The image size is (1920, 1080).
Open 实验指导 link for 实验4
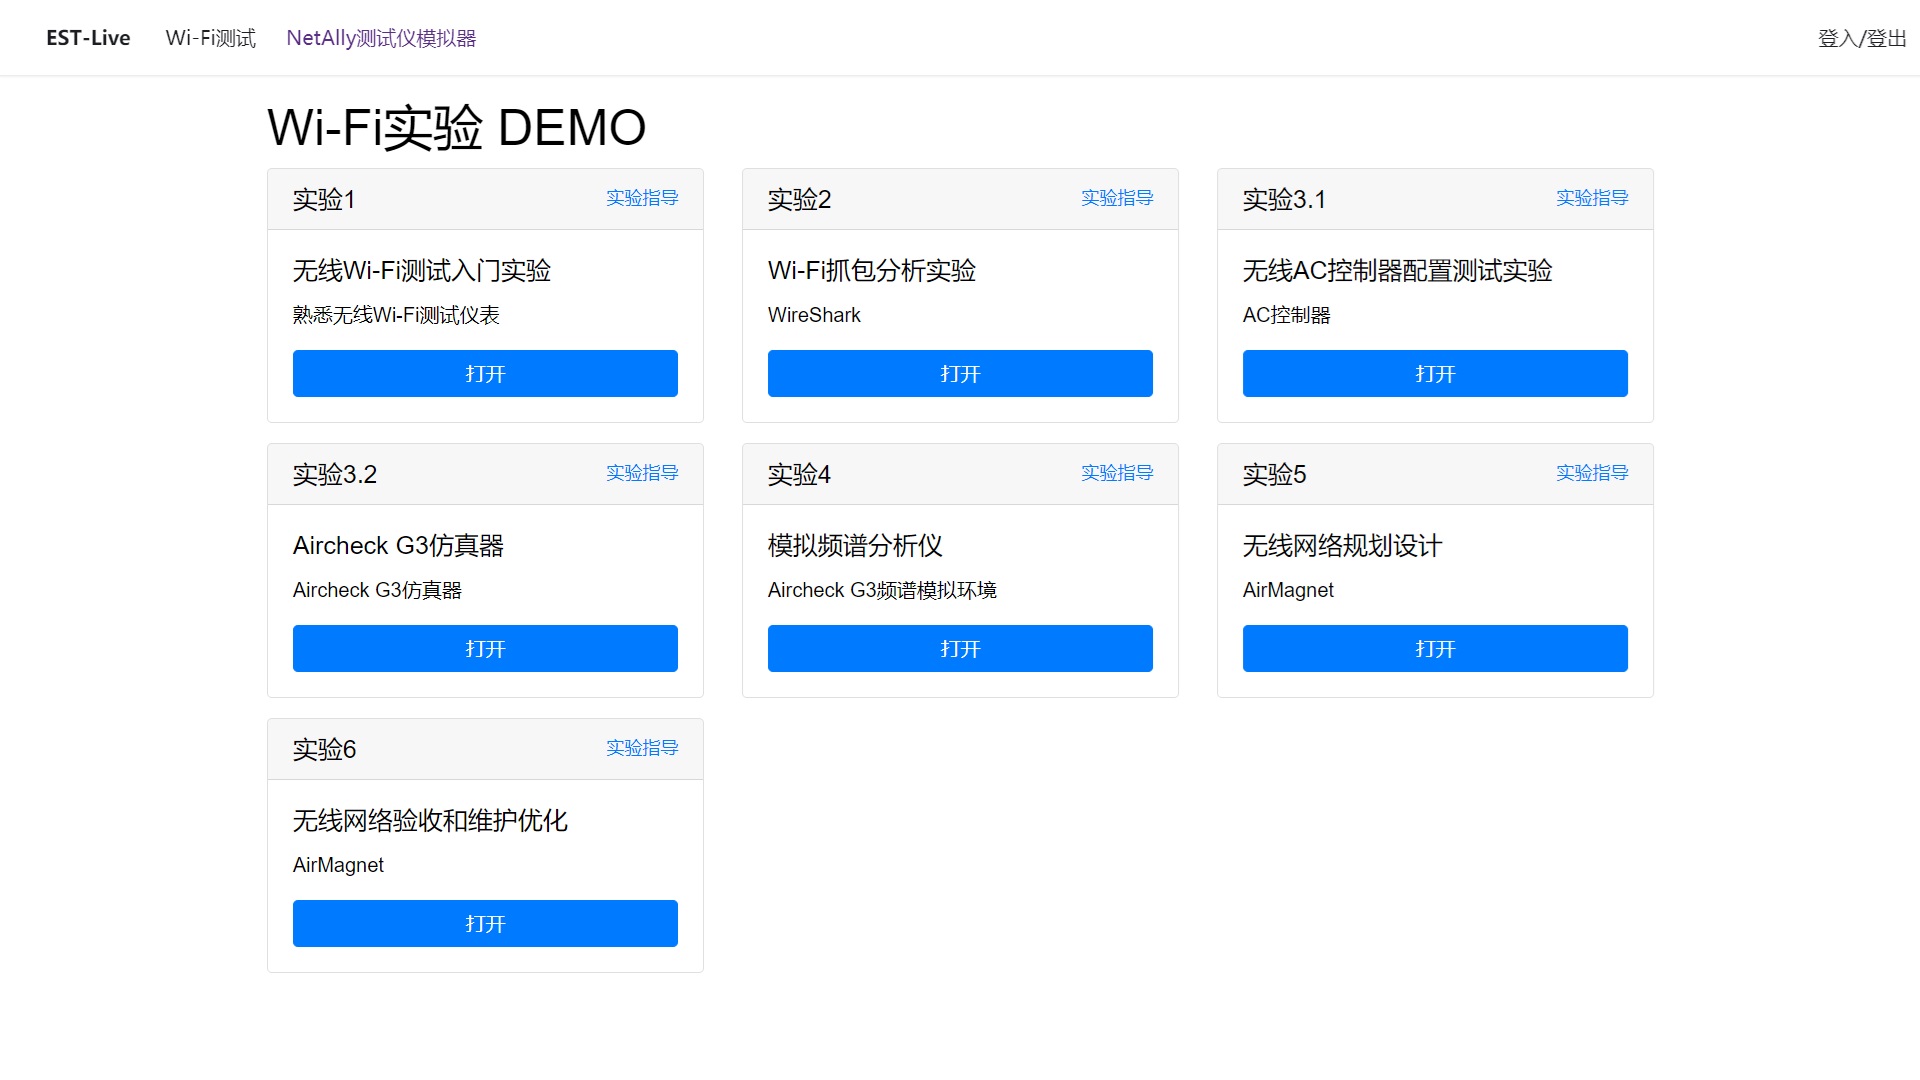click(x=1117, y=473)
